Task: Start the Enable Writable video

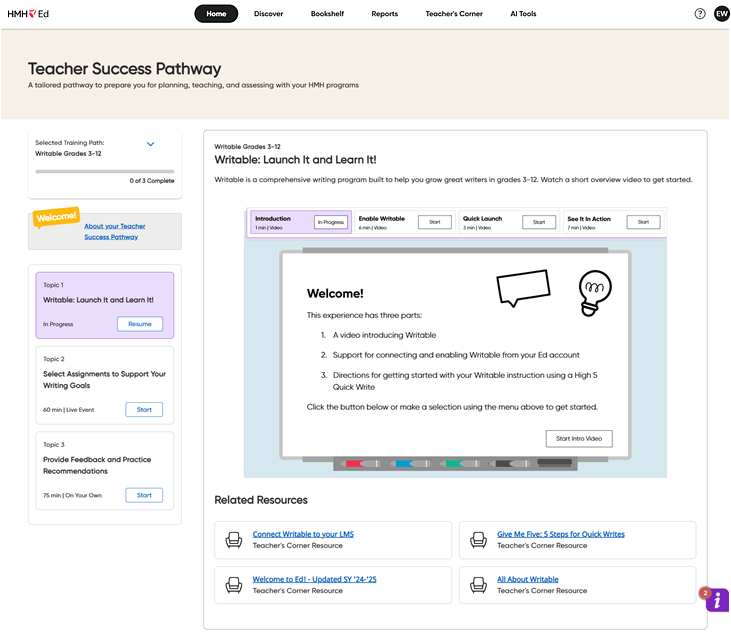Action: point(434,222)
